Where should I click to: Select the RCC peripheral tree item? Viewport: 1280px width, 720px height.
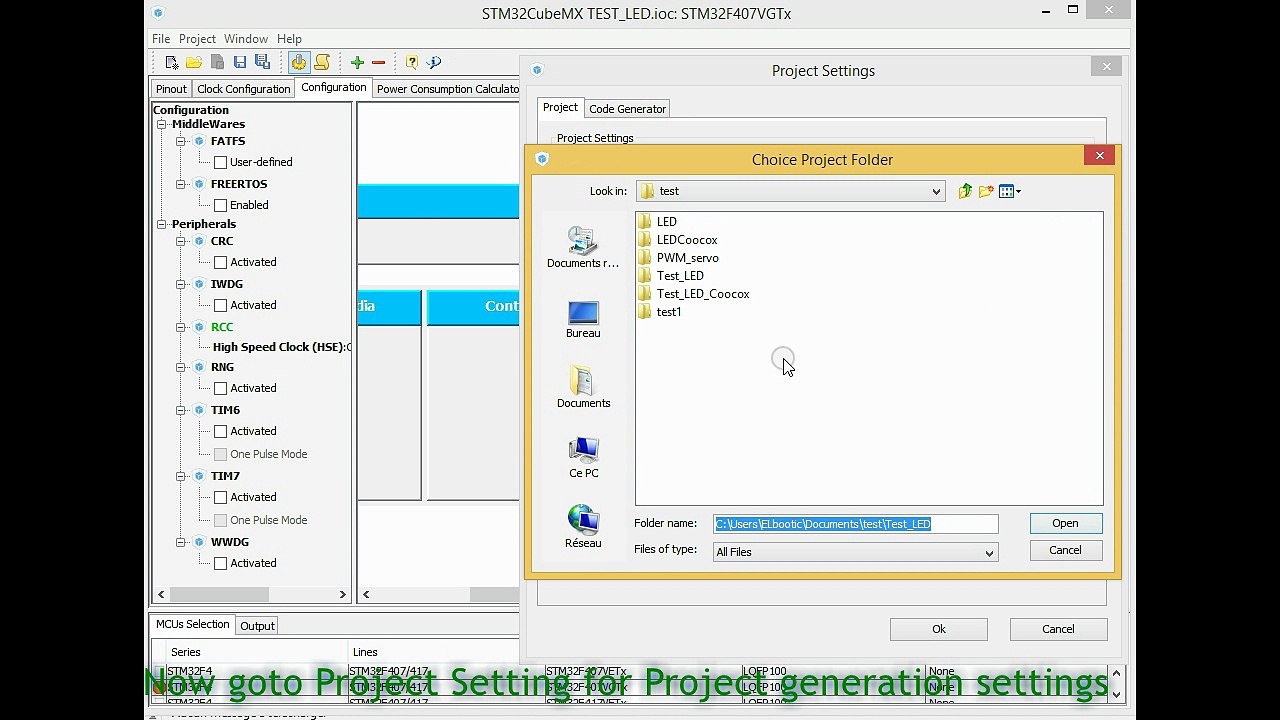(x=222, y=327)
